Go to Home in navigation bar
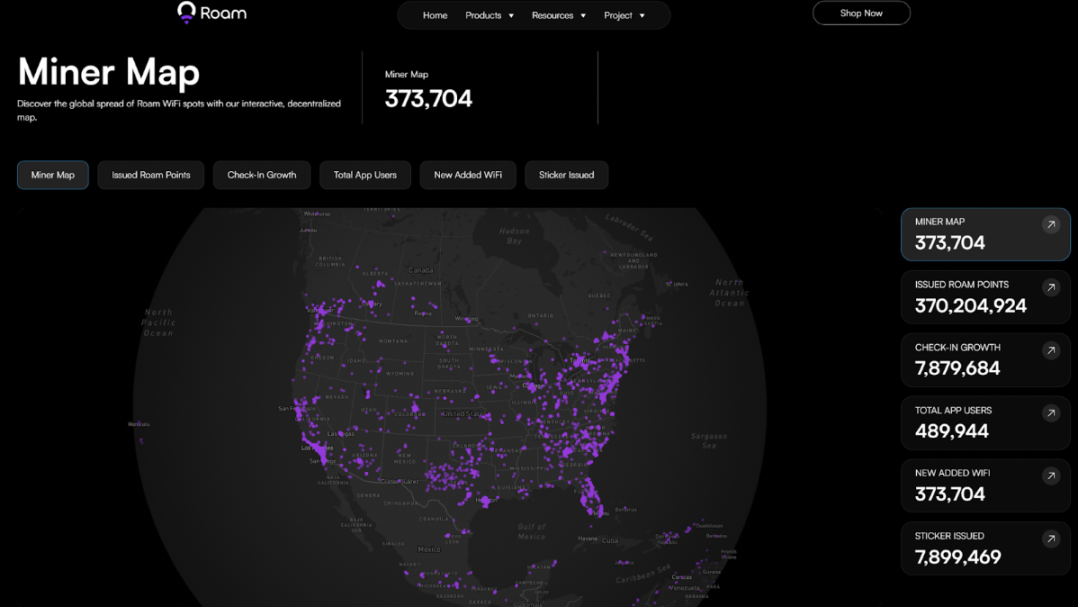 [434, 15]
